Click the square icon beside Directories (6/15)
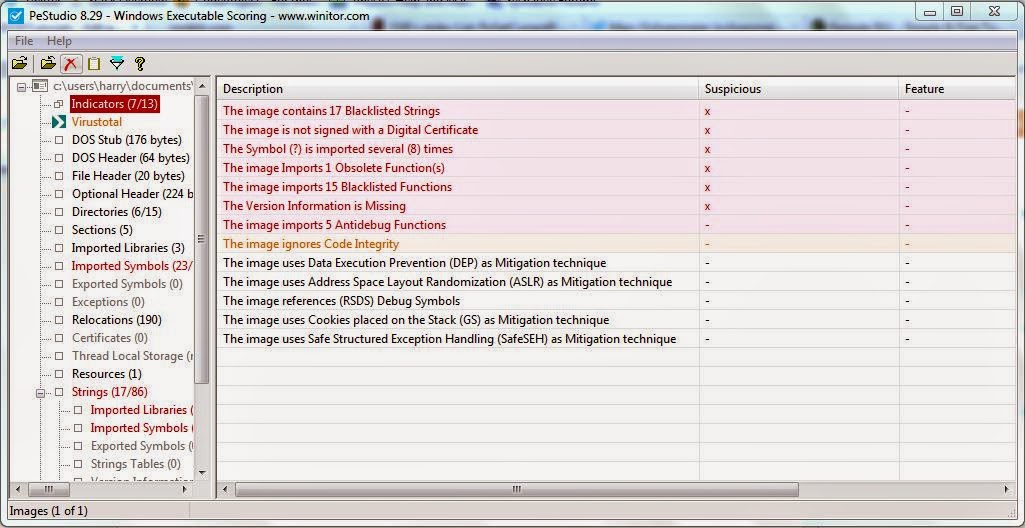1025x528 pixels. pyautogui.click(x=59, y=212)
